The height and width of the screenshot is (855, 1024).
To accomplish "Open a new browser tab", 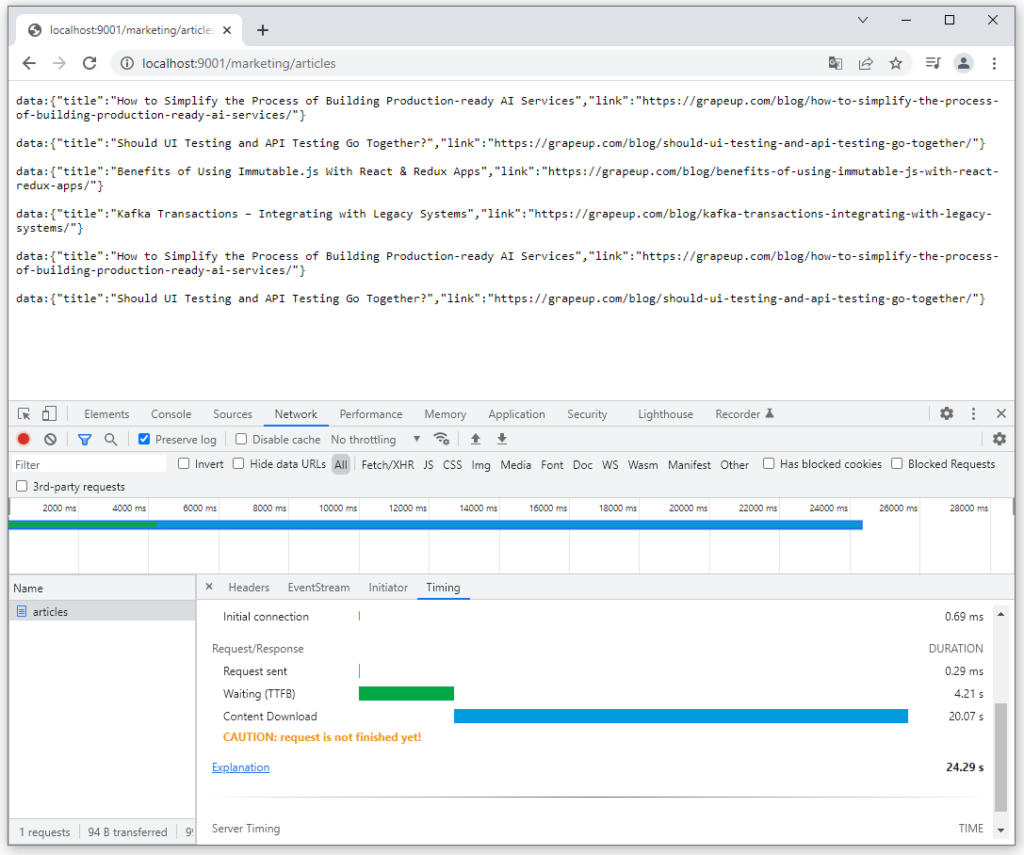I will click(263, 30).
